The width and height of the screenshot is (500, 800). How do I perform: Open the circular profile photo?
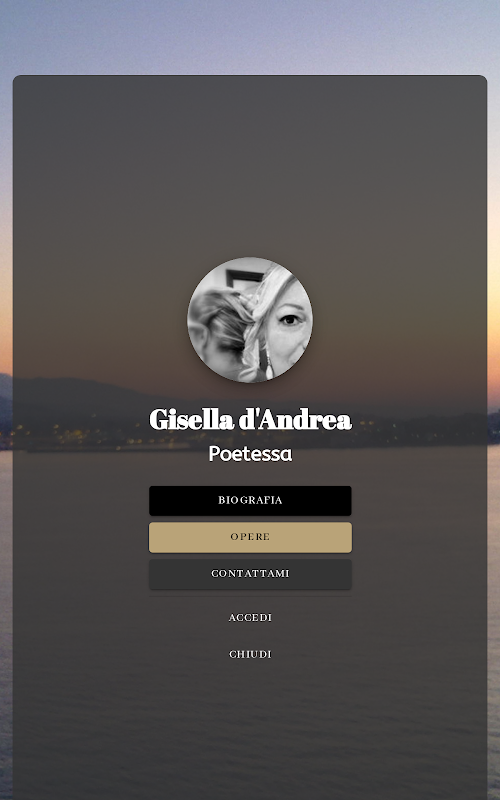coord(250,320)
